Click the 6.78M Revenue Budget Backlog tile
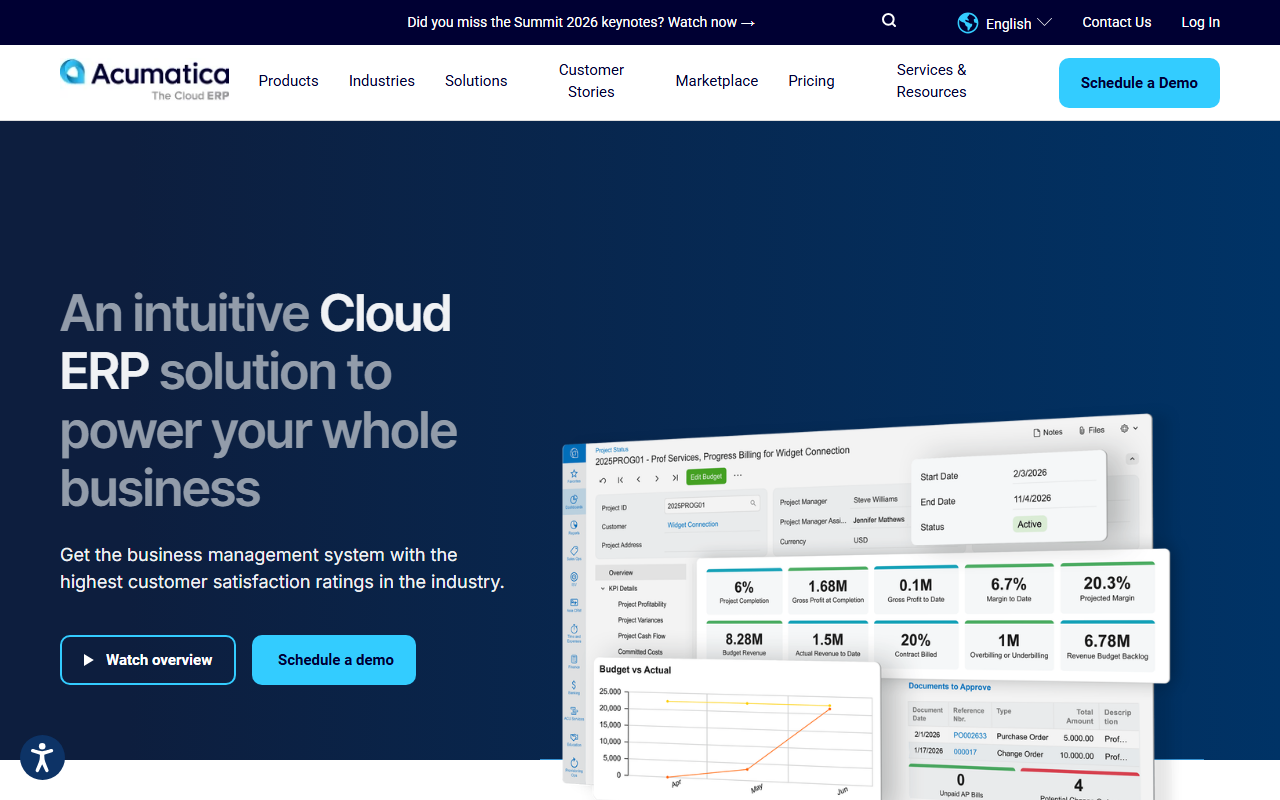This screenshot has height=800, width=1280. point(1107,646)
